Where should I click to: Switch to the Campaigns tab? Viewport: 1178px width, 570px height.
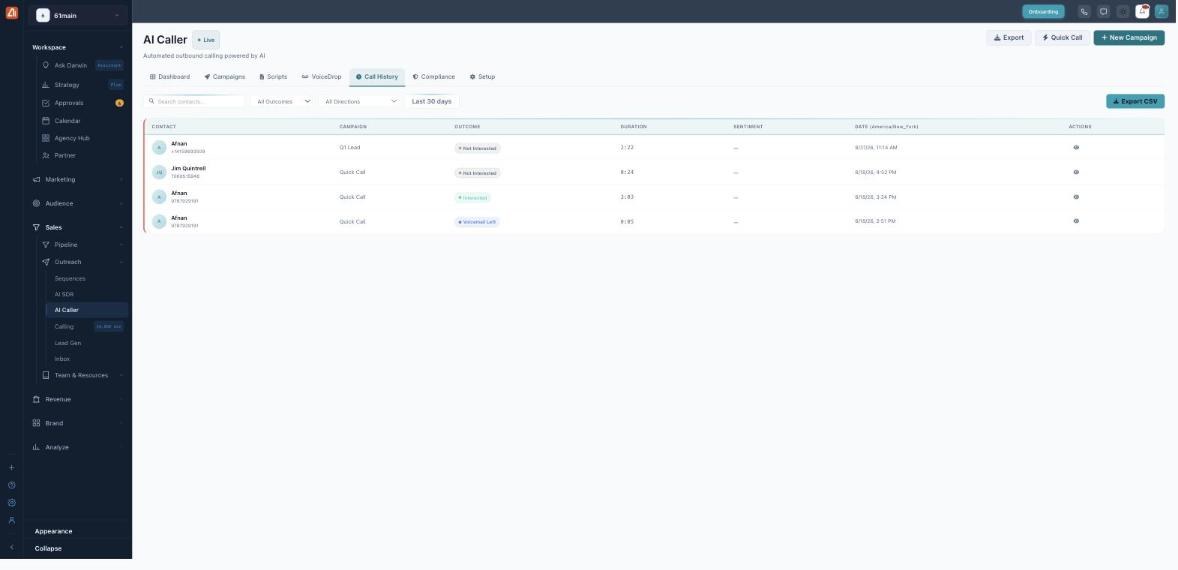pyautogui.click(x=225, y=77)
